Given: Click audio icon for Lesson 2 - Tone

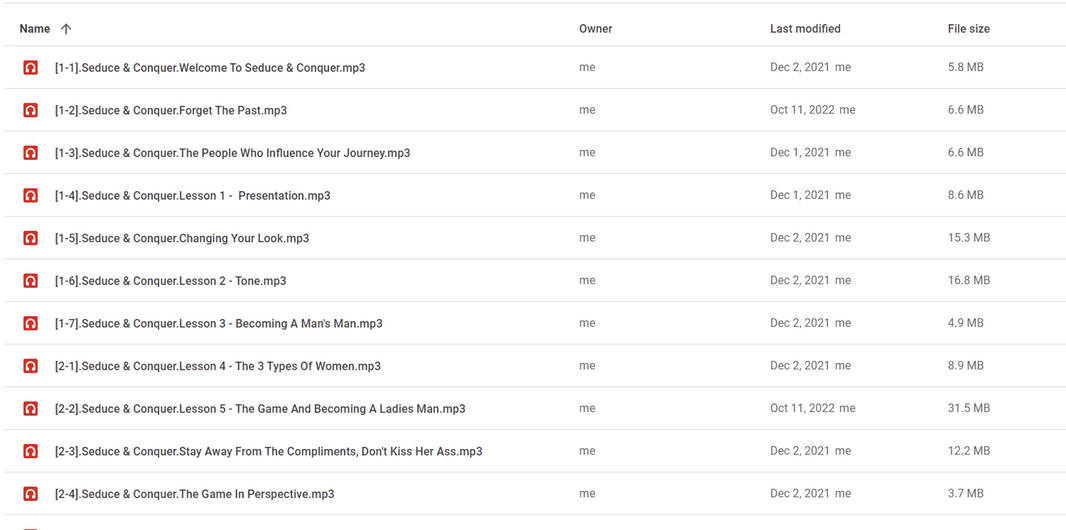Looking at the screenshot, I should (x=30, y=281).
